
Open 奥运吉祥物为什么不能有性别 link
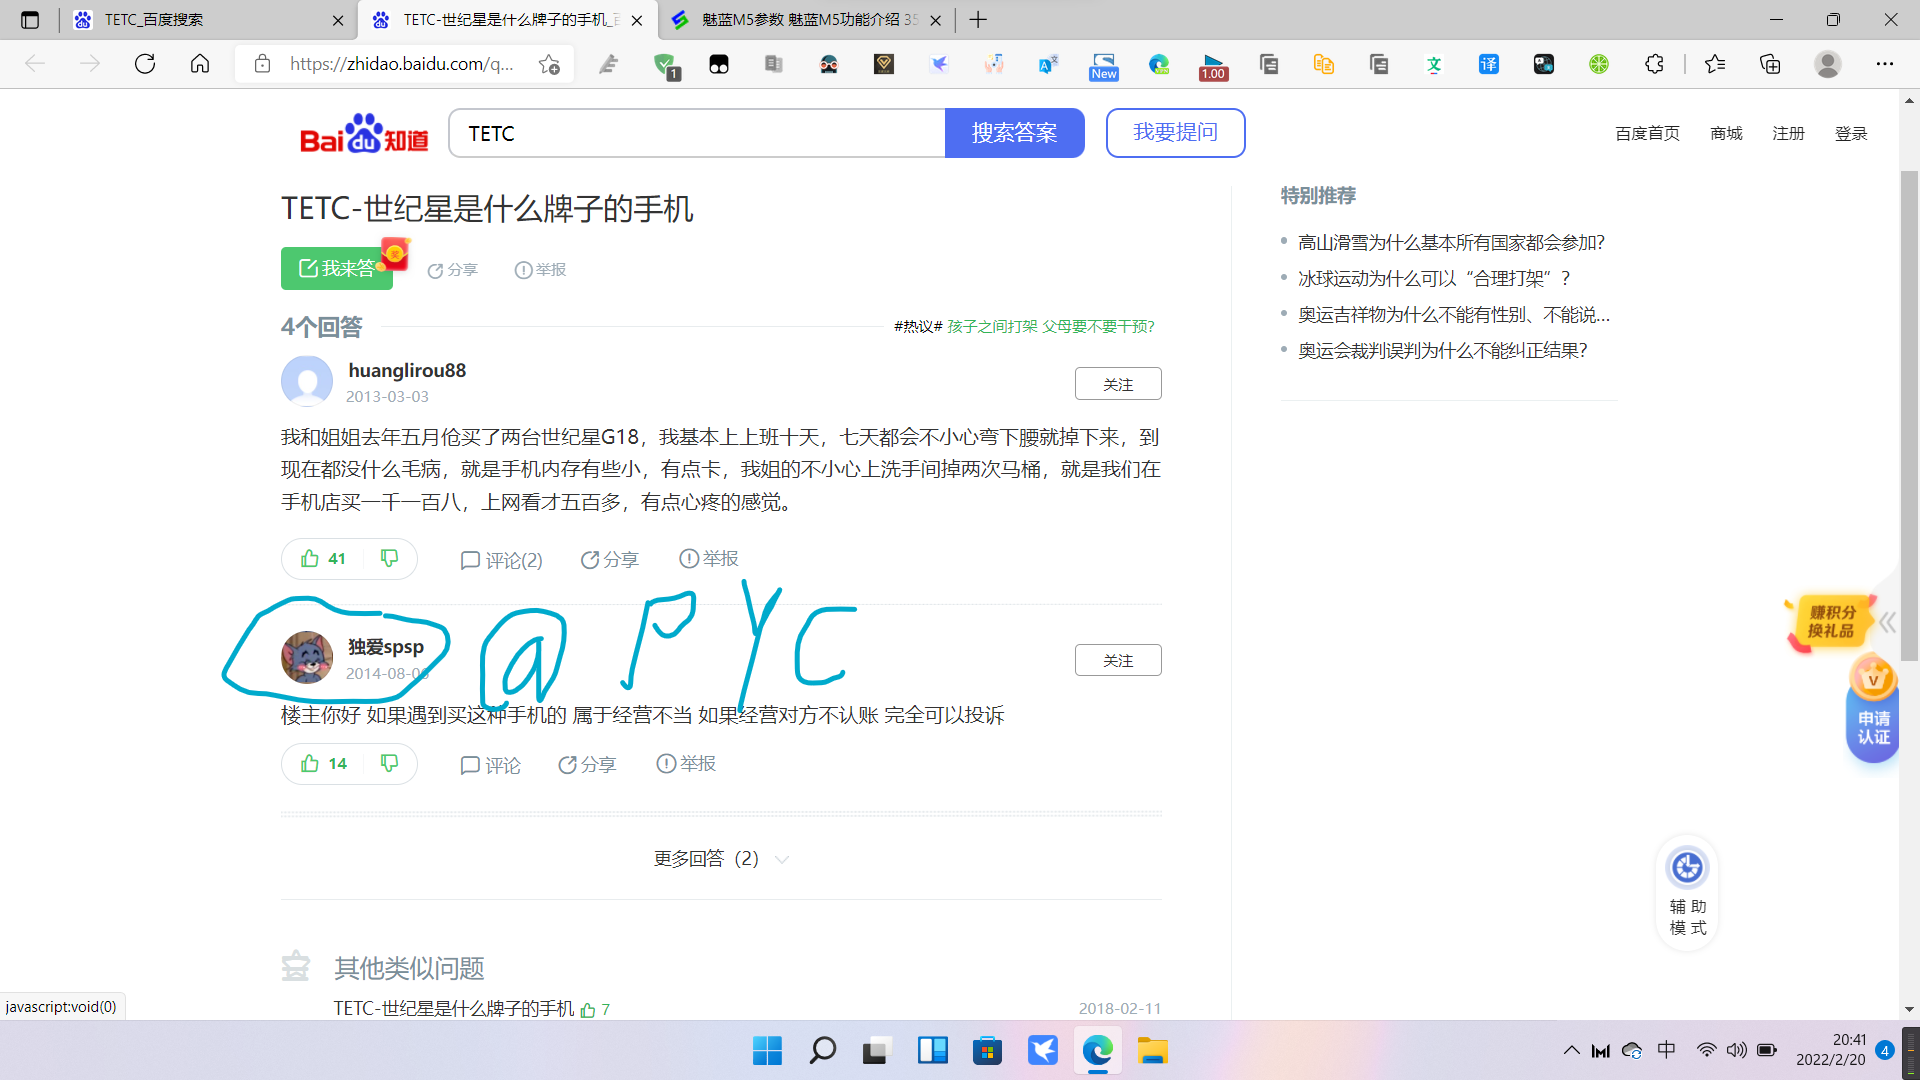pyautogui.click(x=1454, y=315)
